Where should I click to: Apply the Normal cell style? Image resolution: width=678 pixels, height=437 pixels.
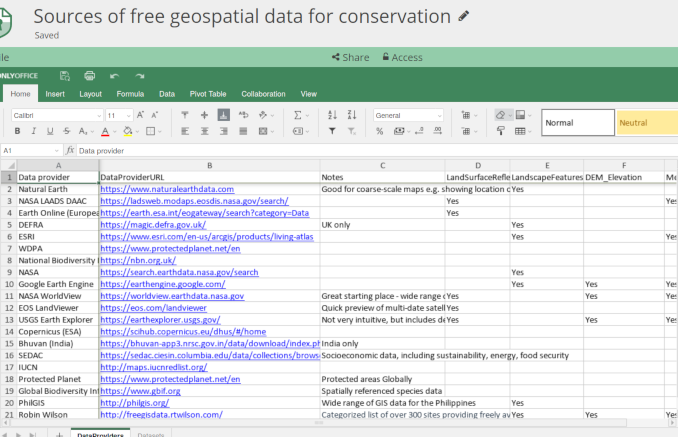578,123
